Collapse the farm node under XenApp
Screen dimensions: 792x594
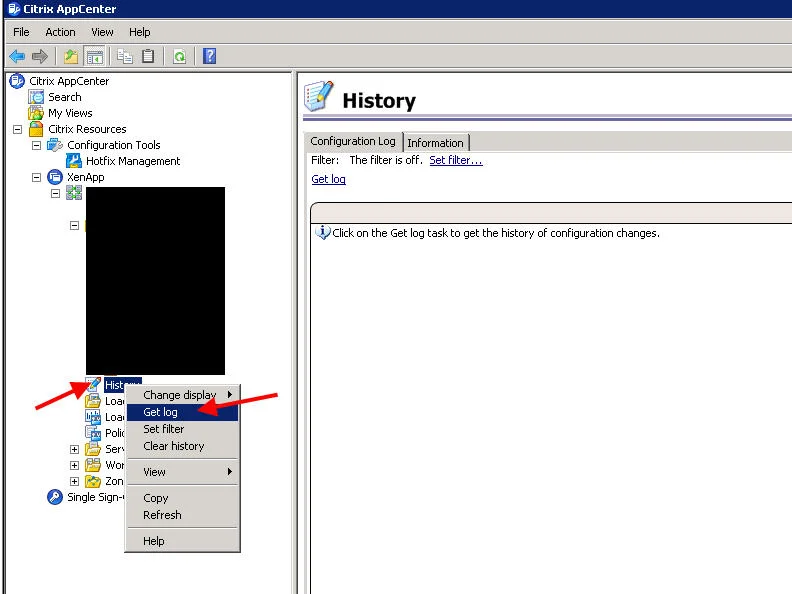(56, 193)
